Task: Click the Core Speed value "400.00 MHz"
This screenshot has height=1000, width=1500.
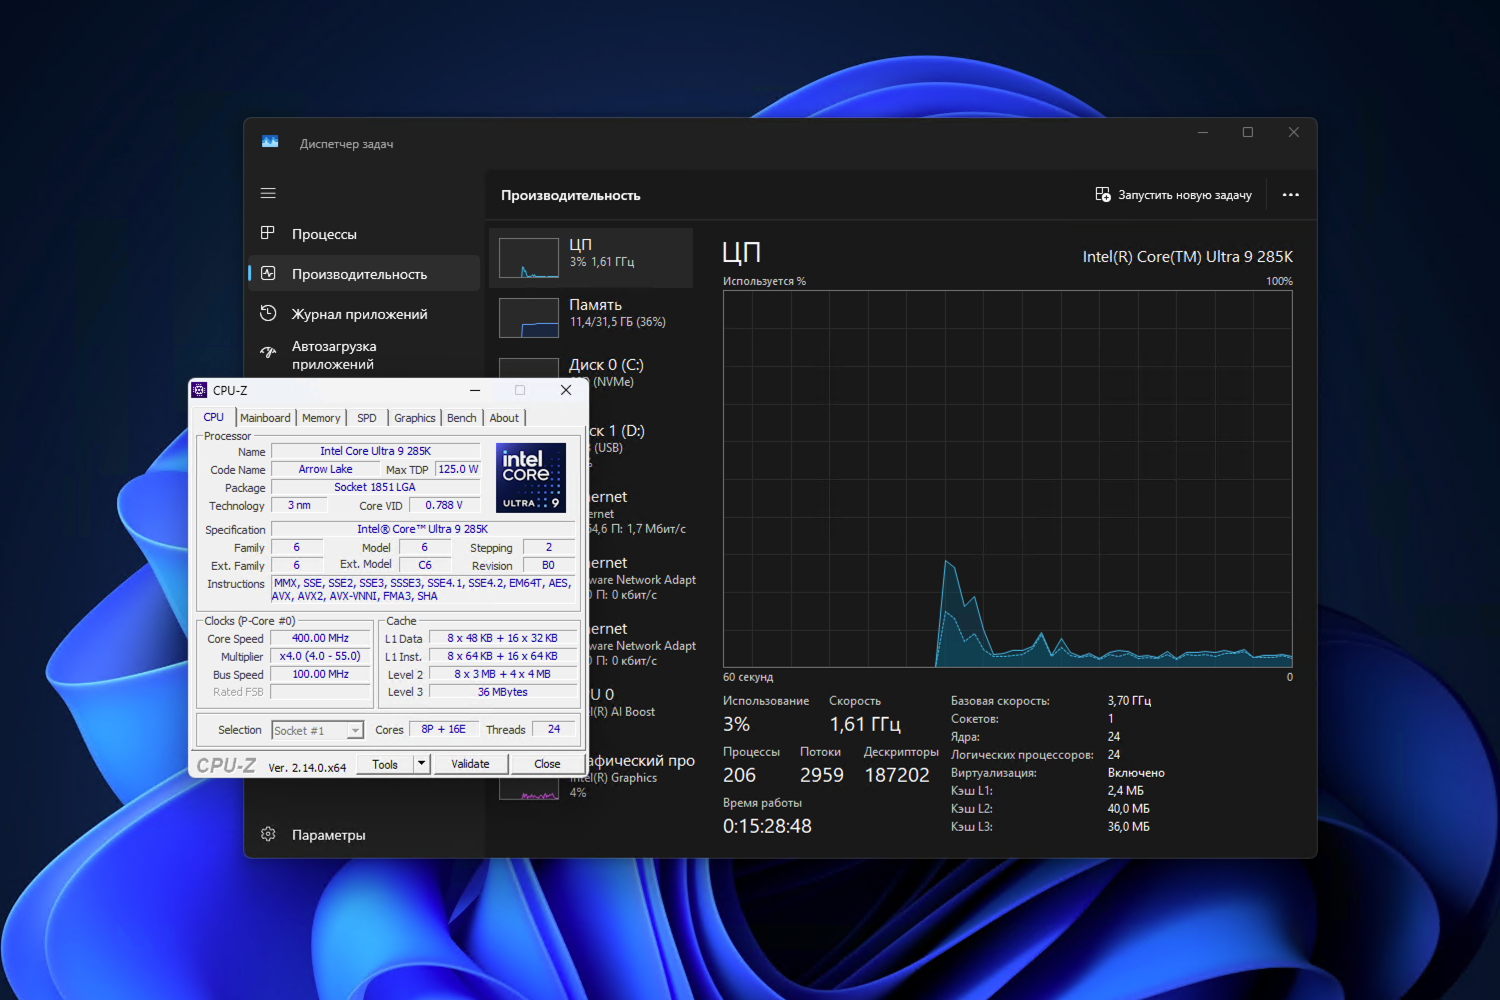Action: (320, 638)
